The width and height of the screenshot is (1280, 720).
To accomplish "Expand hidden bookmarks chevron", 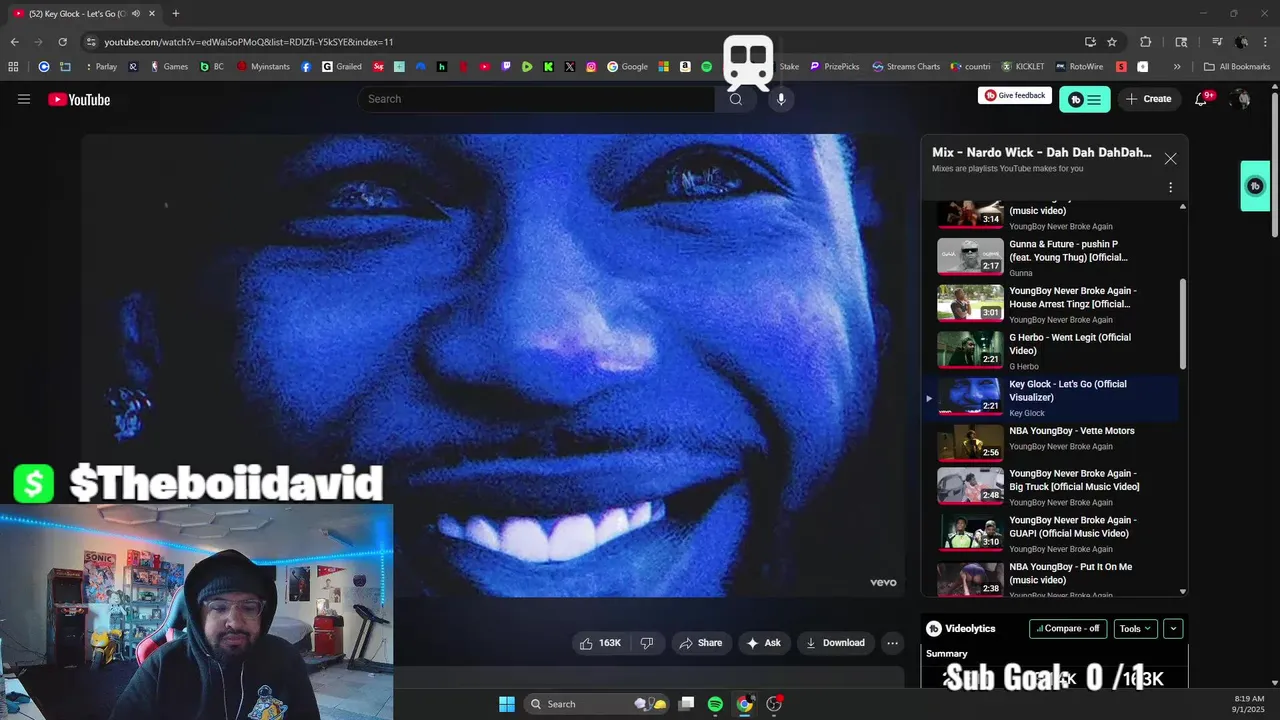I will coord(1177,67).
